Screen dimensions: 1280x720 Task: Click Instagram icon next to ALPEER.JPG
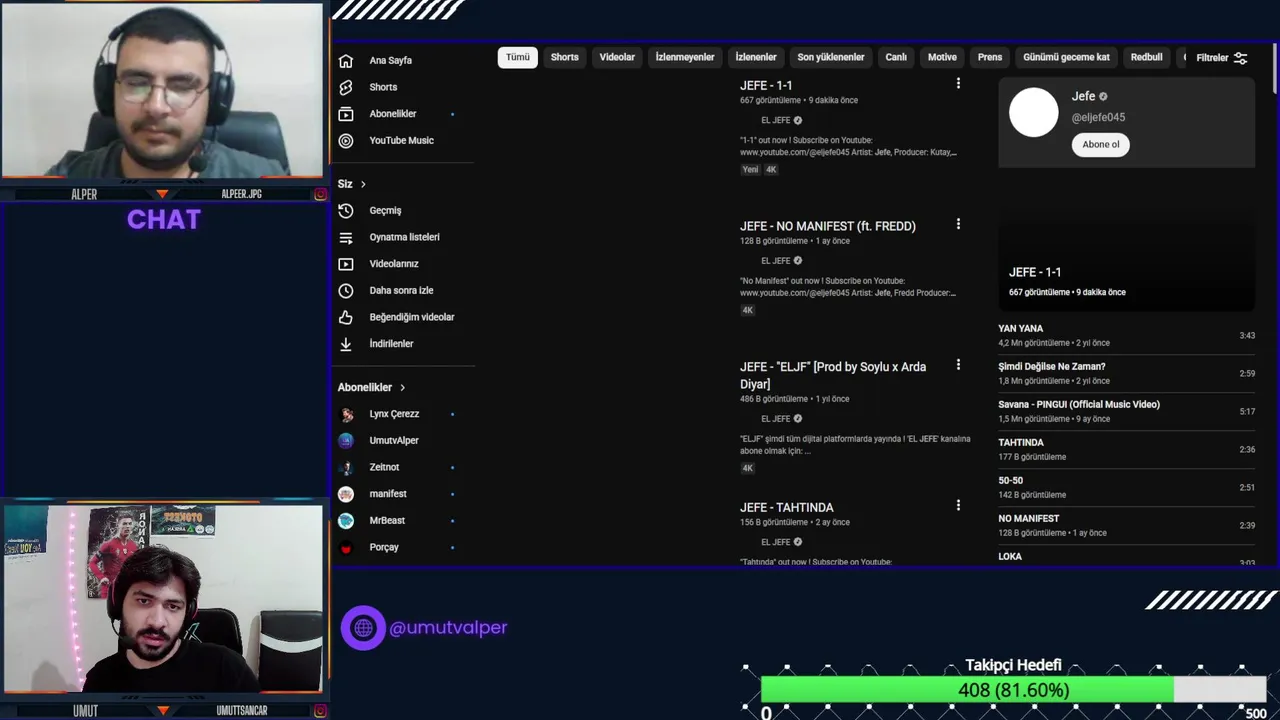(x=320, y=194)
